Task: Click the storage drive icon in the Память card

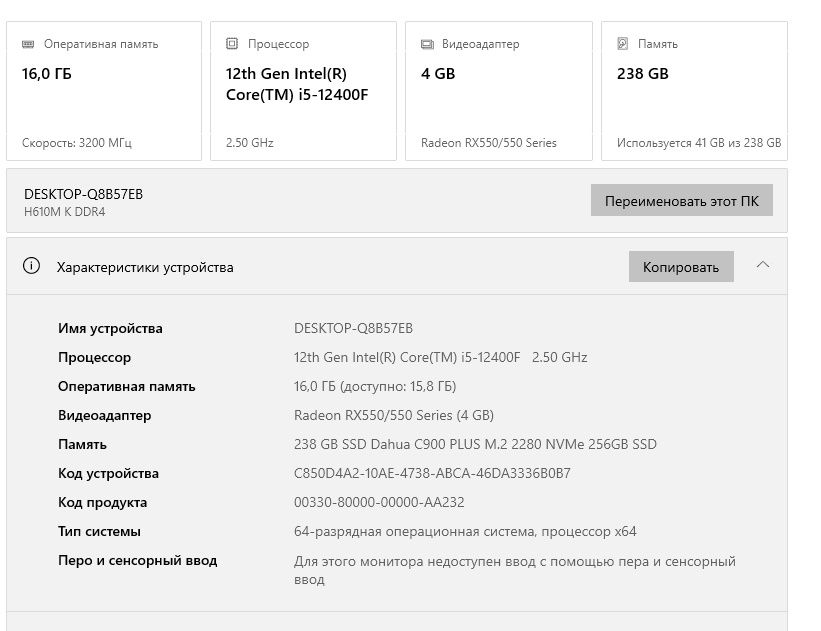Action: point(623,44)
